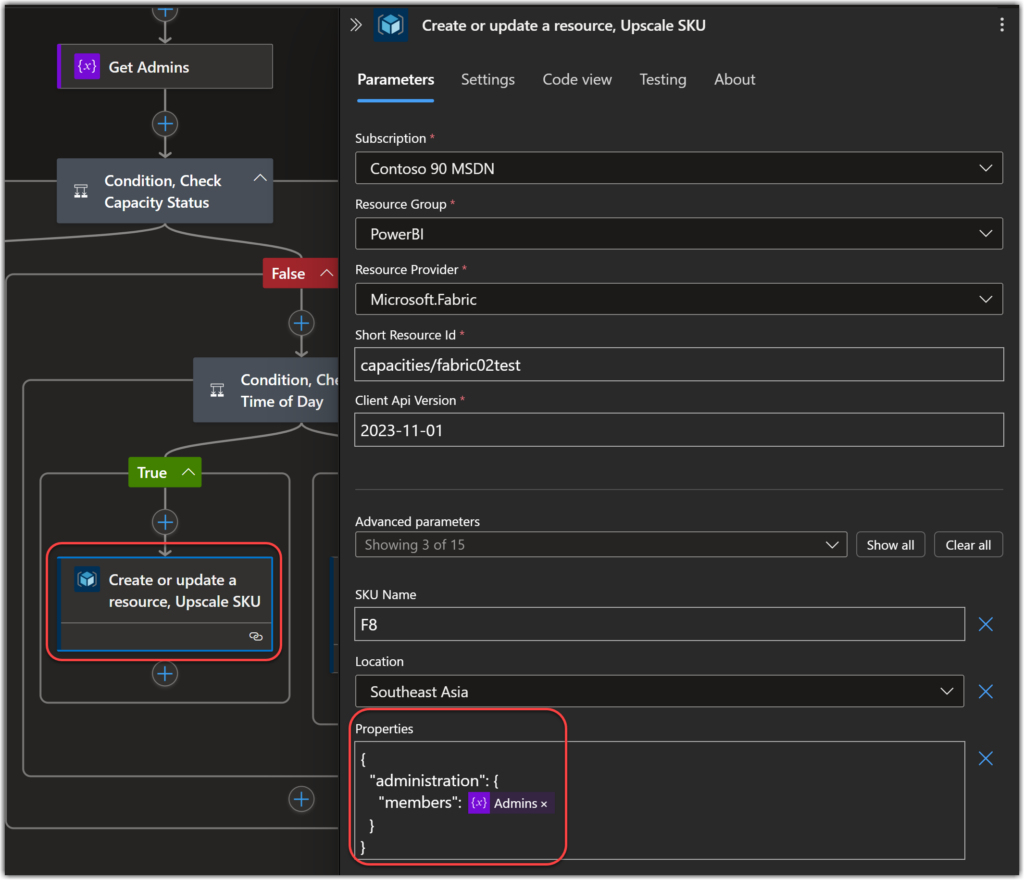Viewport: 1024px width, 880px height.
Task: Click the connection link icon on Upscale SKU
Action: click(x=256, y=636)
